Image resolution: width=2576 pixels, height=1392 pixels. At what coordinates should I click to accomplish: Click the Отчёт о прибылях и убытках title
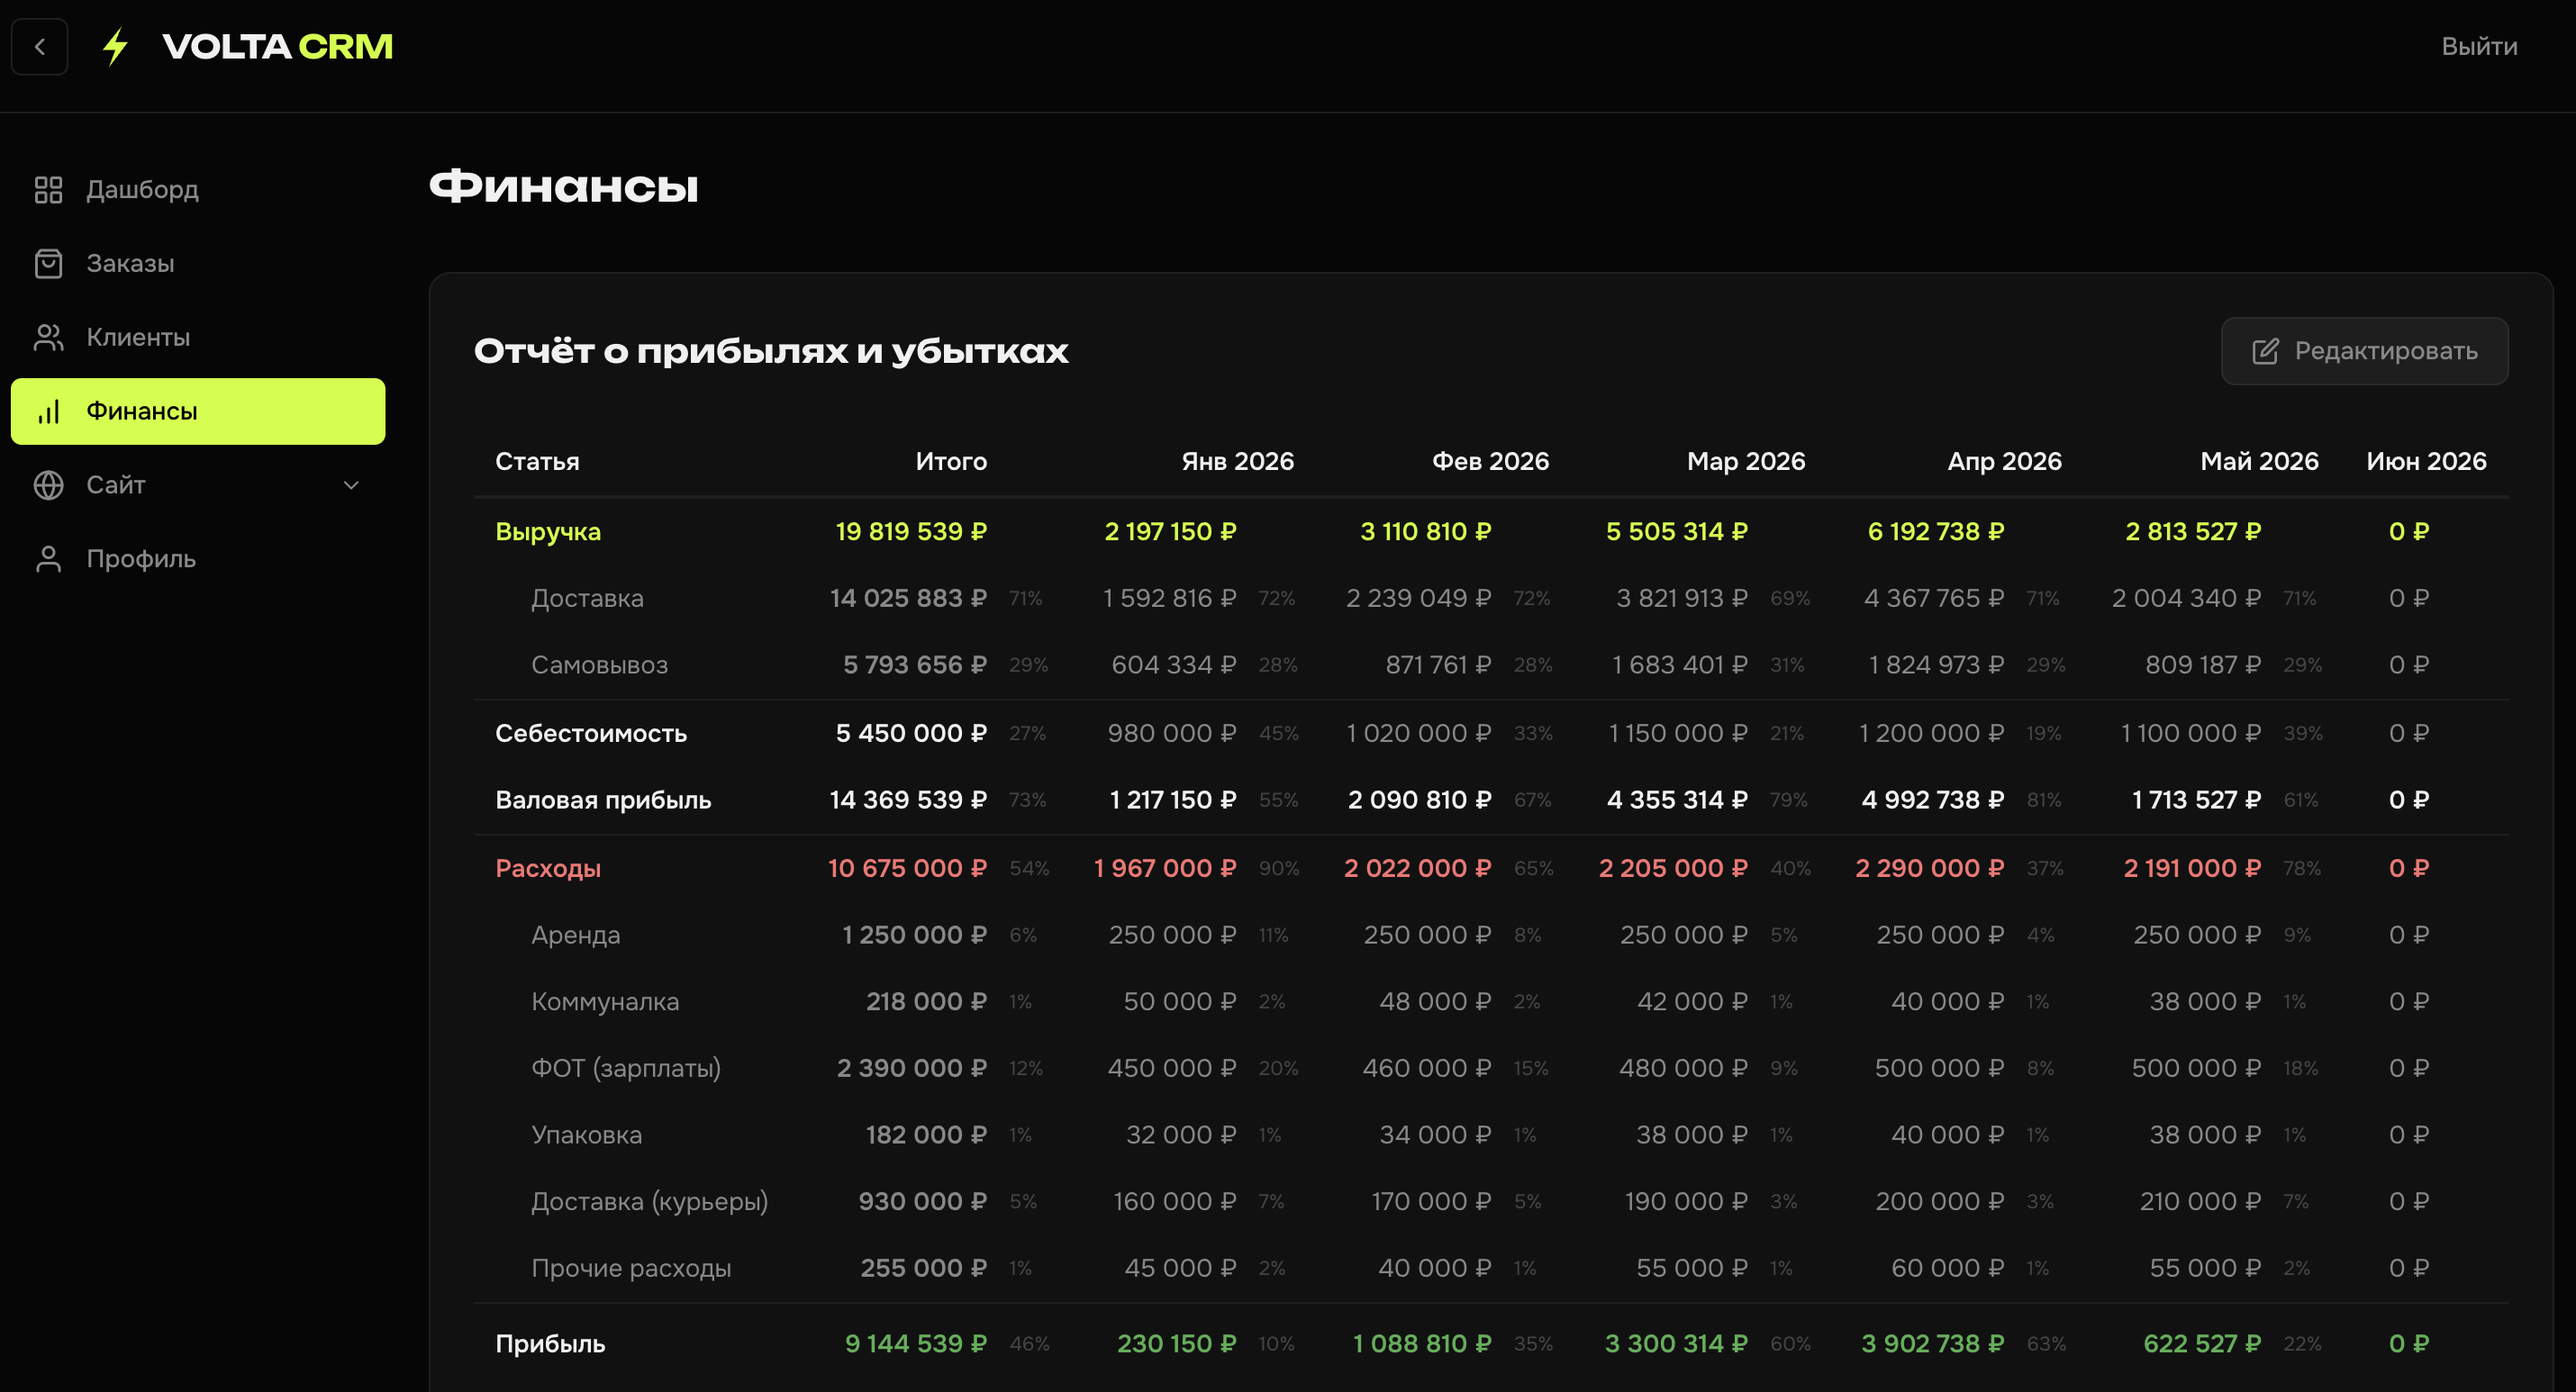tap(771, 351)
